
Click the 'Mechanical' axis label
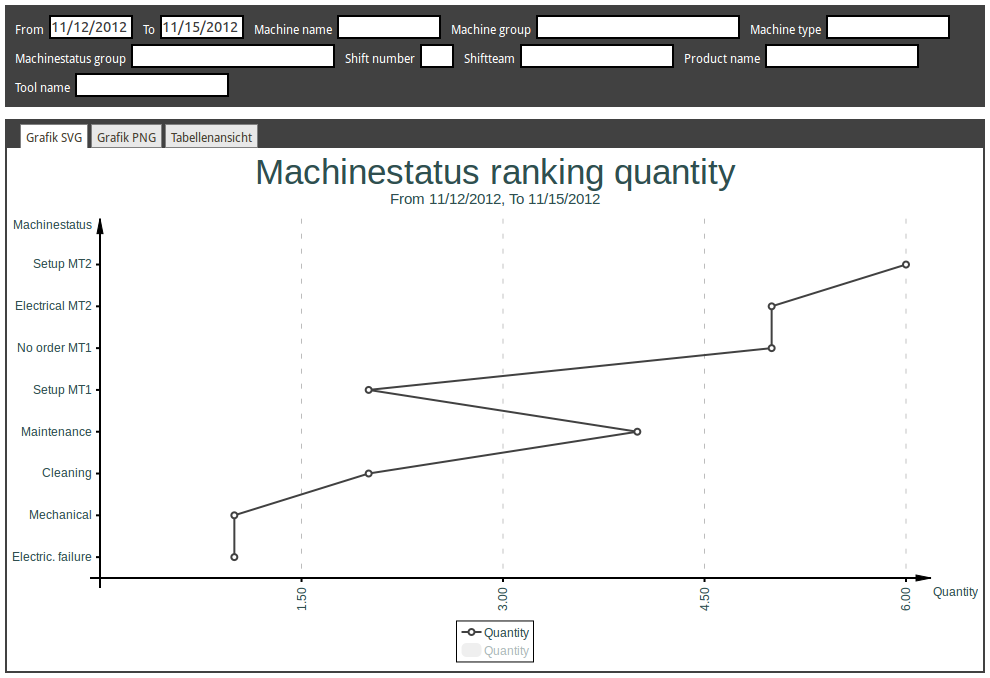pos(61,514)
